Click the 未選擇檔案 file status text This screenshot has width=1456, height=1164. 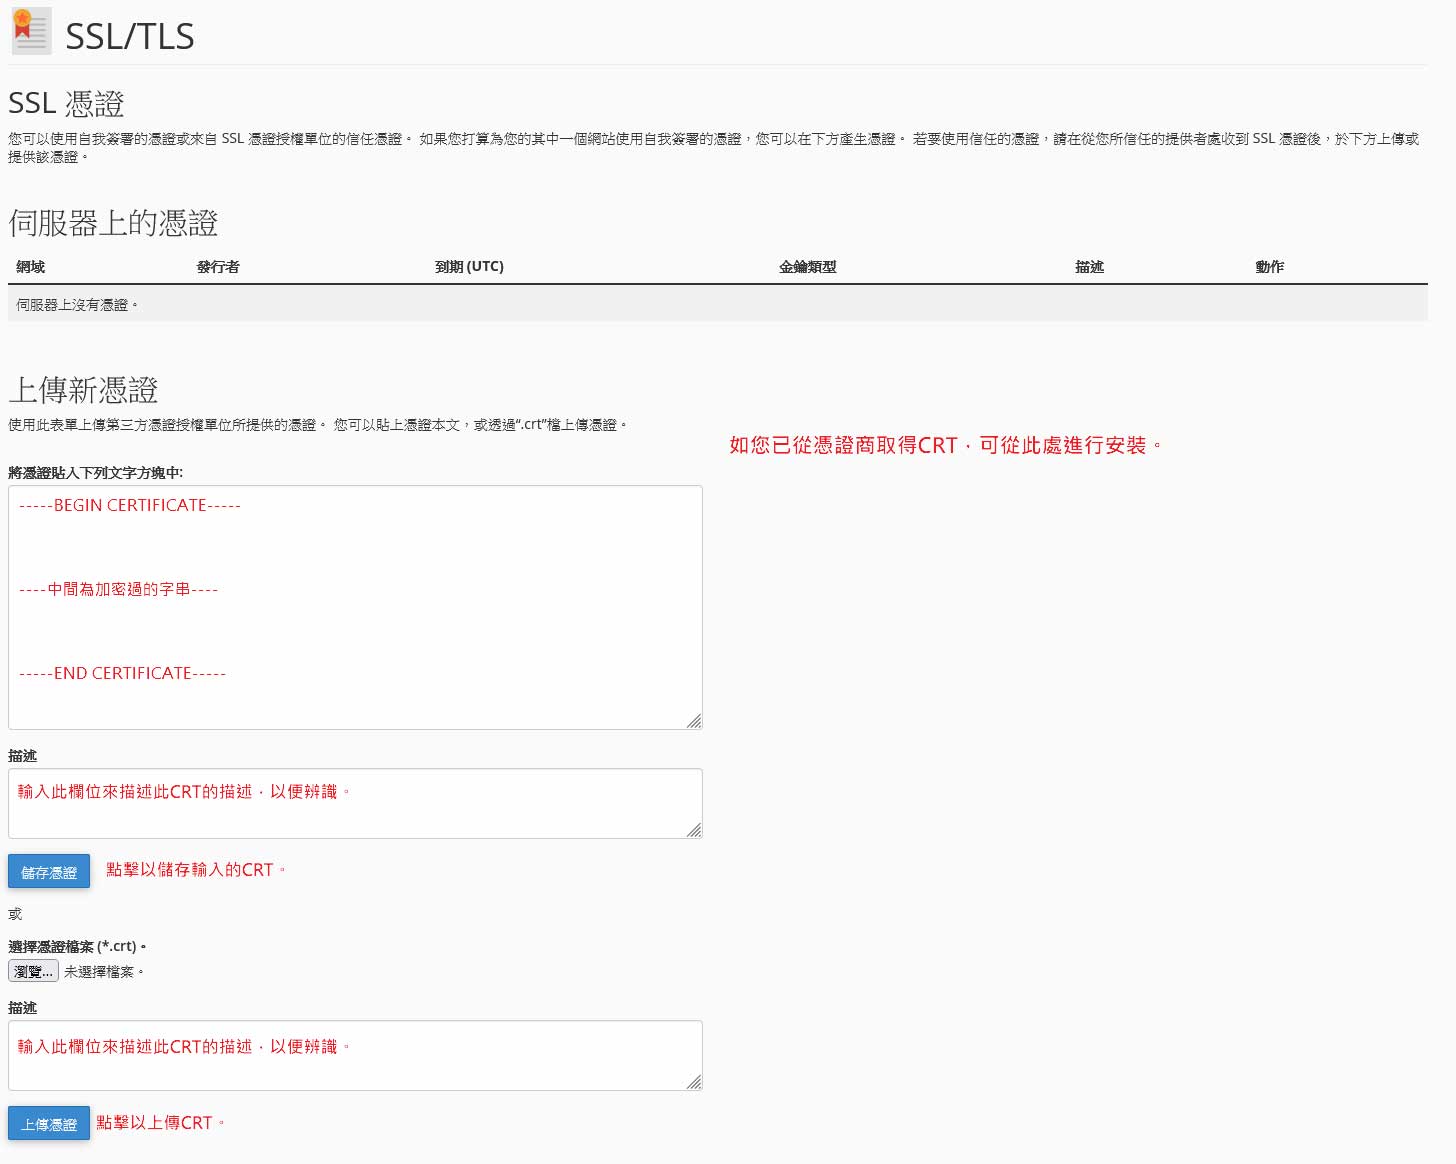click(x=104, y=972)
